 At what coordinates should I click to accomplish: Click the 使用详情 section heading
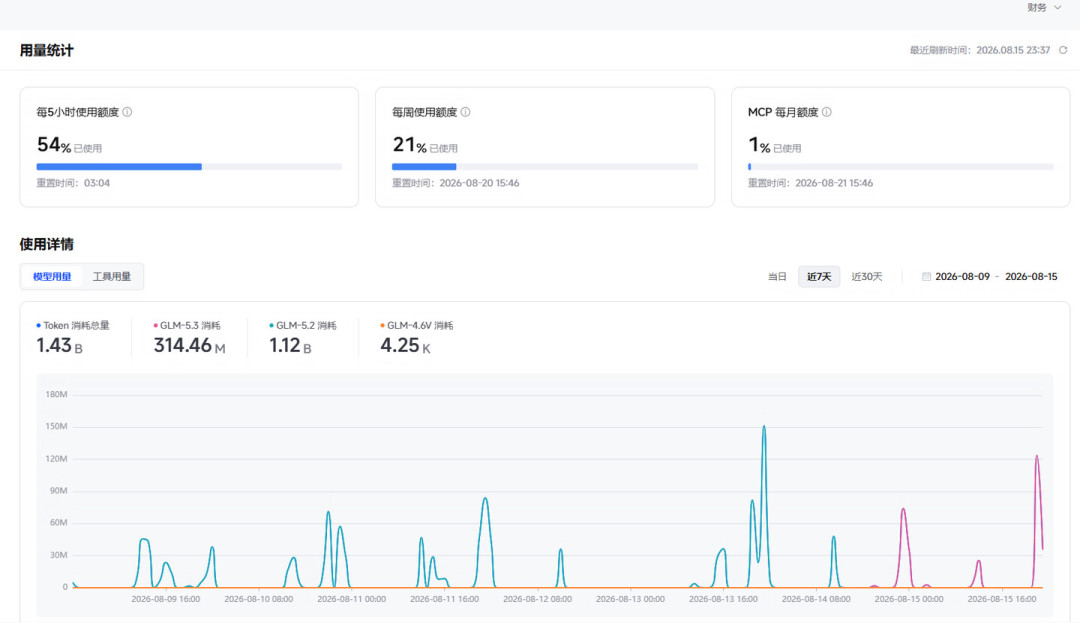pyautogui.click(x=46, y=244)
